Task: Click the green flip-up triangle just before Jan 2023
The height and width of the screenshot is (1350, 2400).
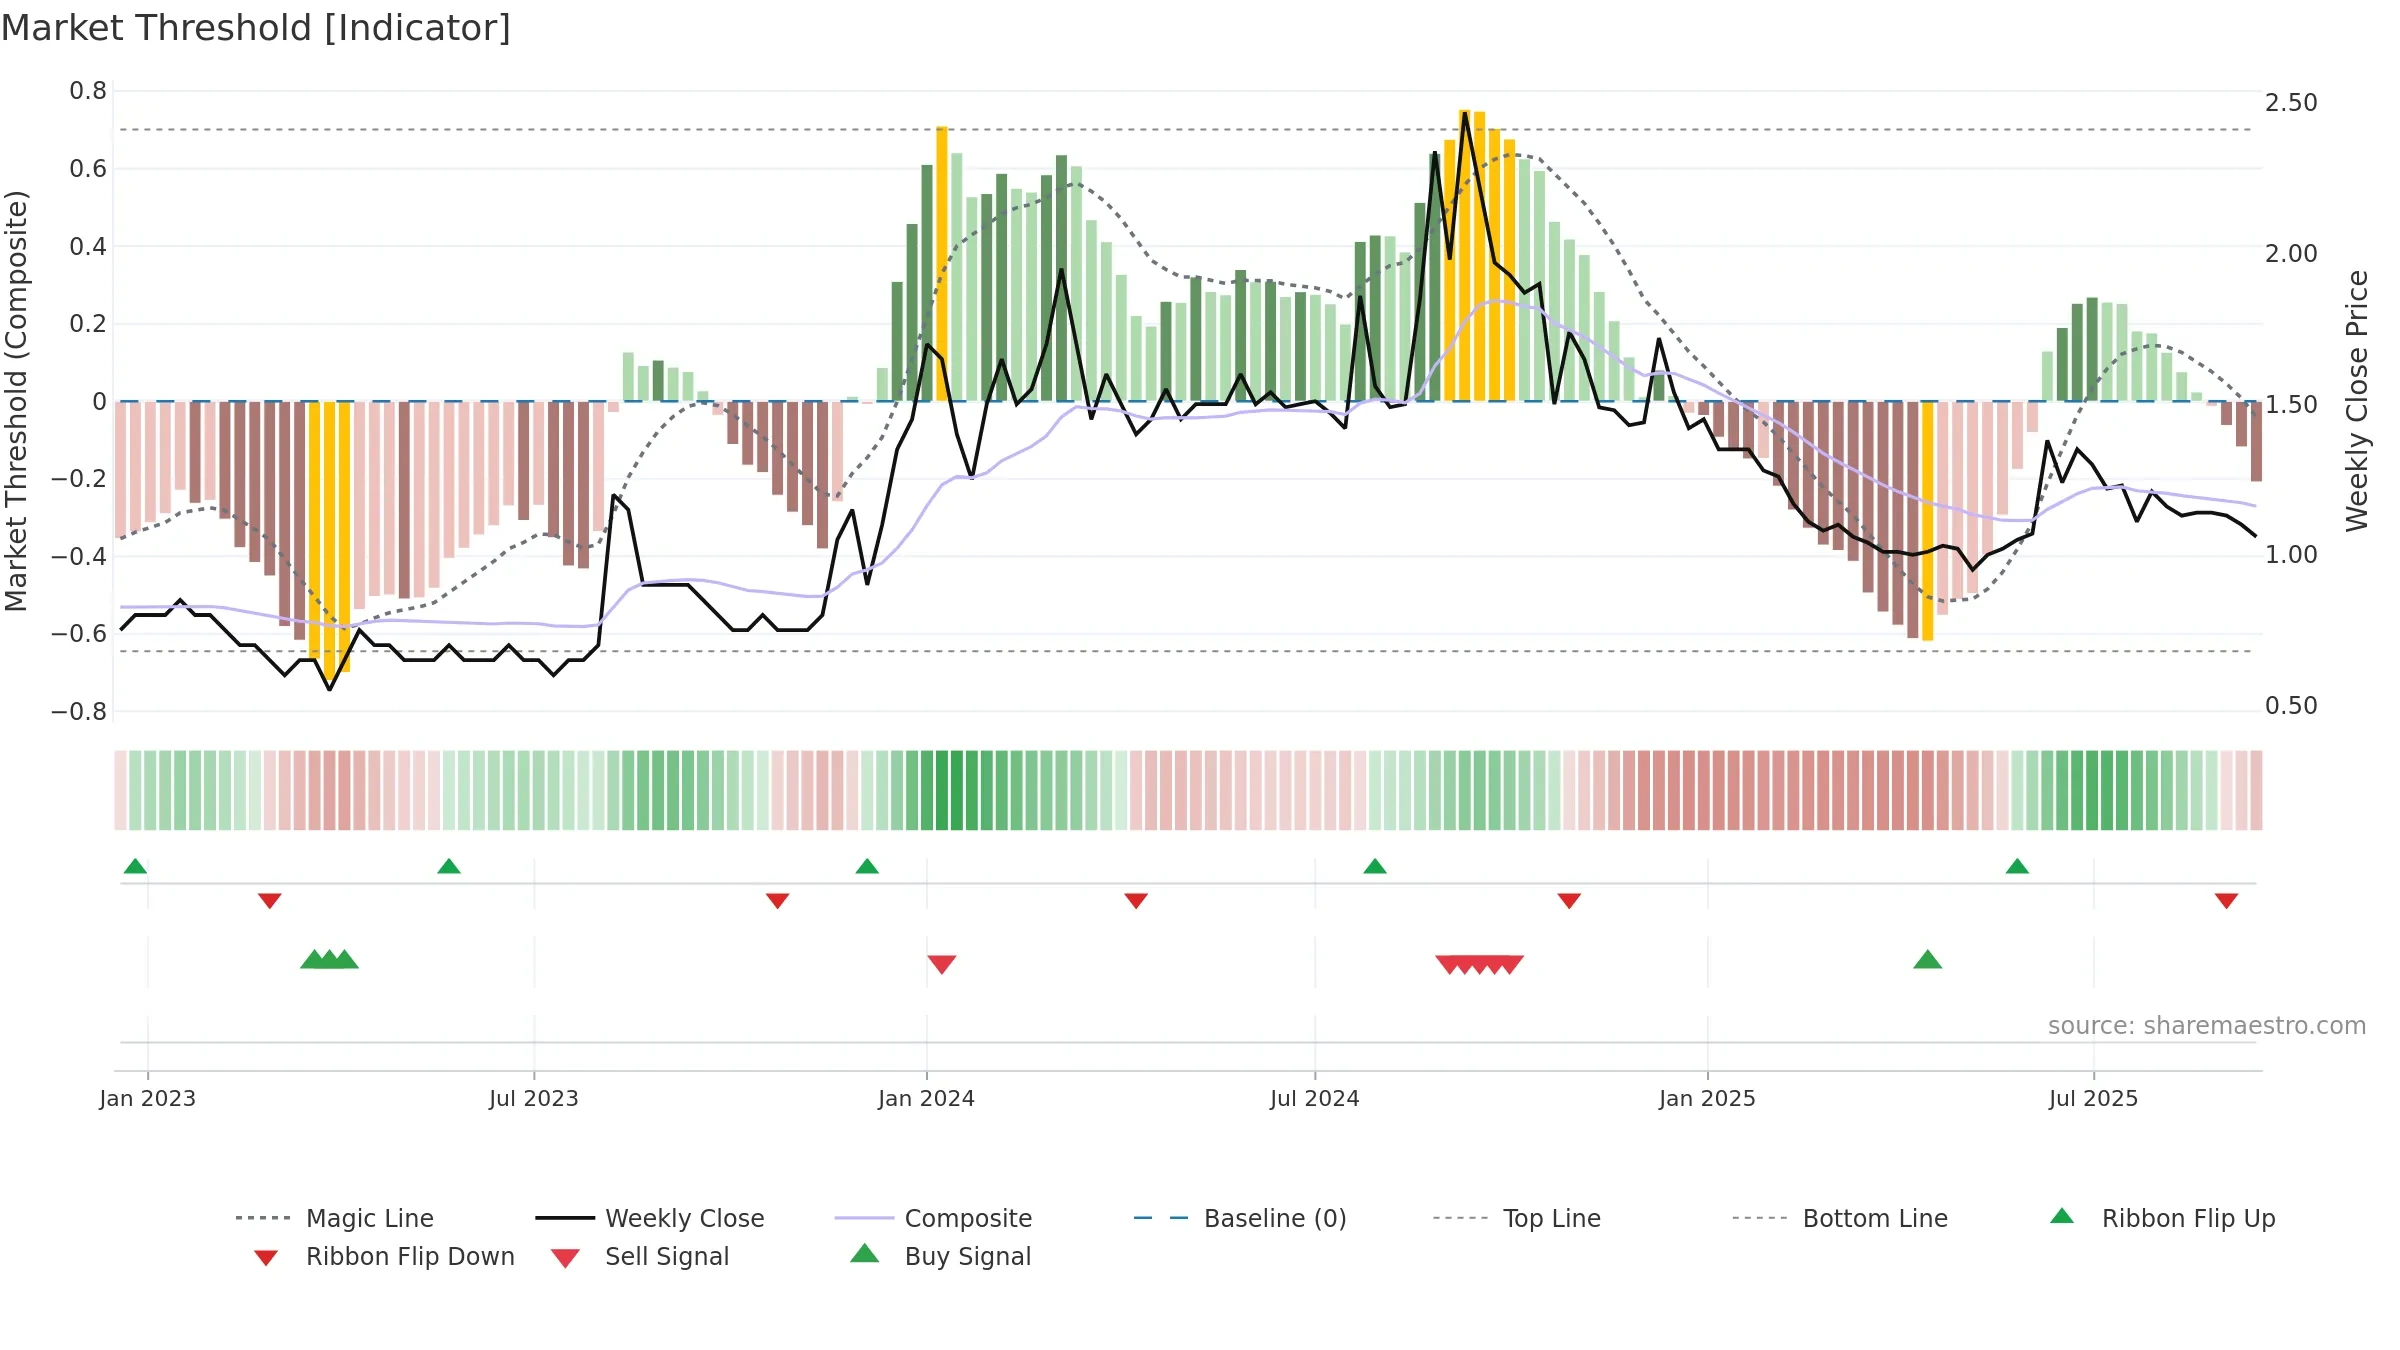Action: pos(135,866)
